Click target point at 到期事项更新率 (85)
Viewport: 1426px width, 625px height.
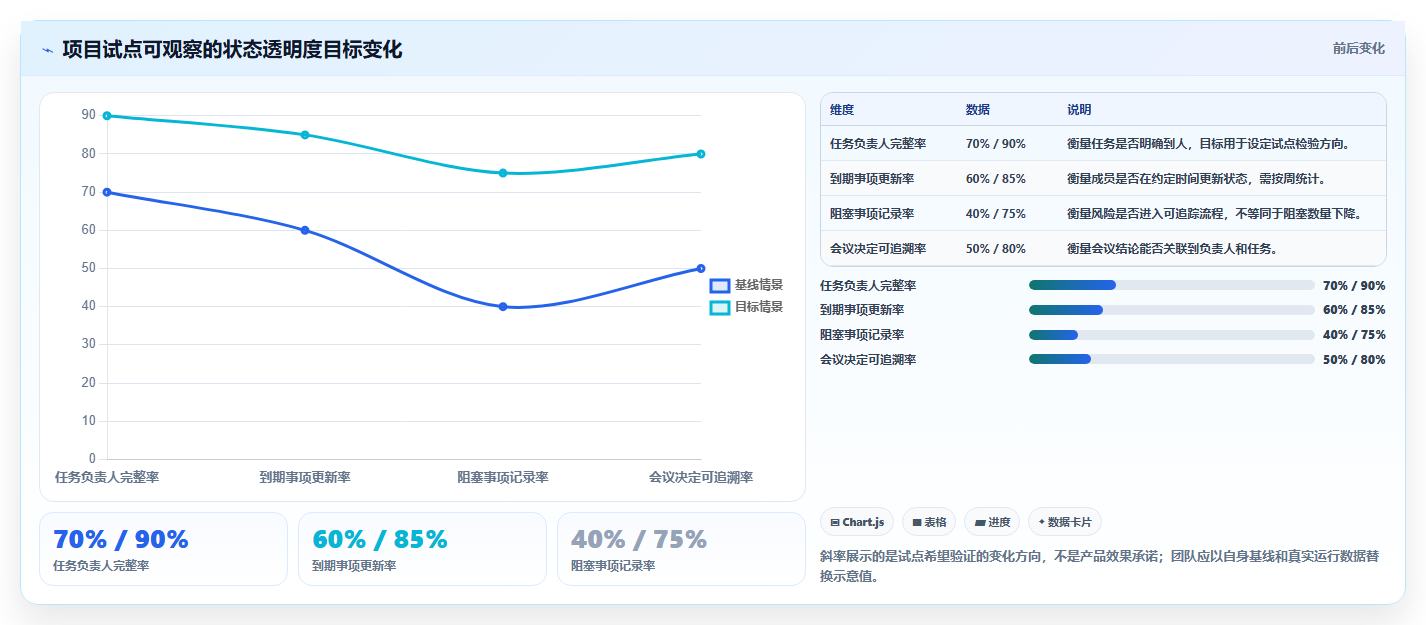click(x=305, y=135)
